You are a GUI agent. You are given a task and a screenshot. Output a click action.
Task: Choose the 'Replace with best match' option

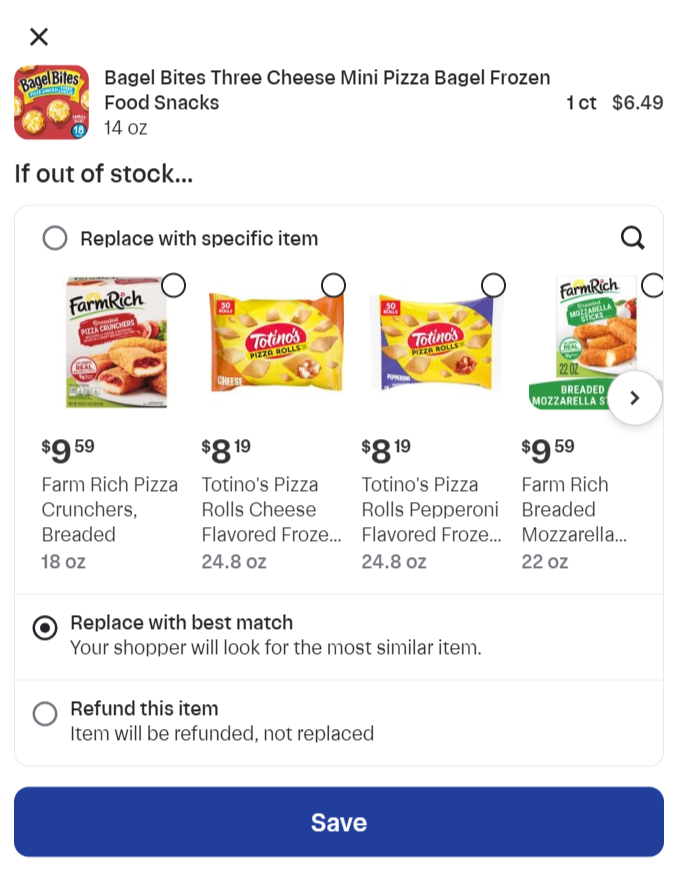click(45, 628)
